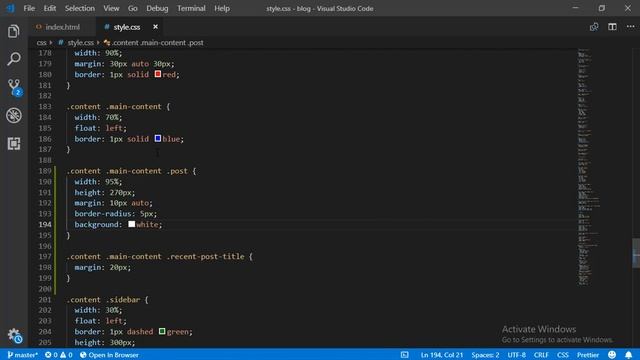Click the VS Code logo in title bar
640x360 pixels.
(x=10, y=8)
